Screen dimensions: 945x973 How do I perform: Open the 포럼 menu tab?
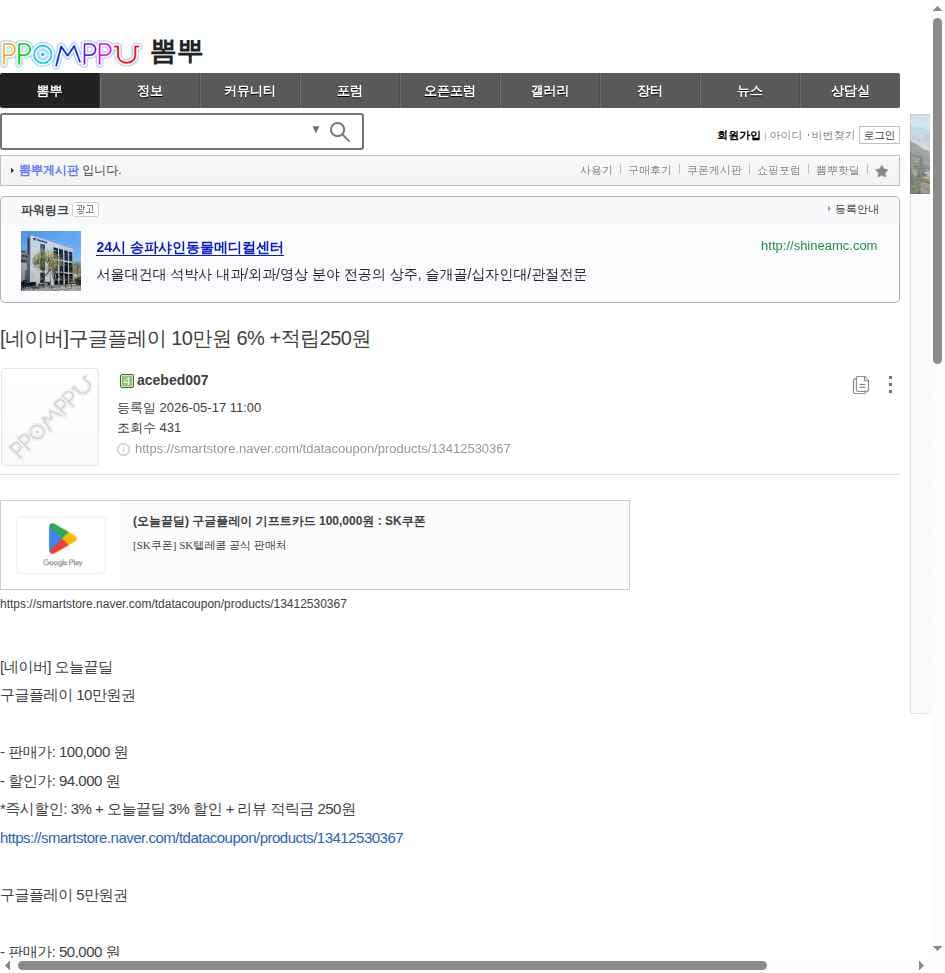click(349, 91)
